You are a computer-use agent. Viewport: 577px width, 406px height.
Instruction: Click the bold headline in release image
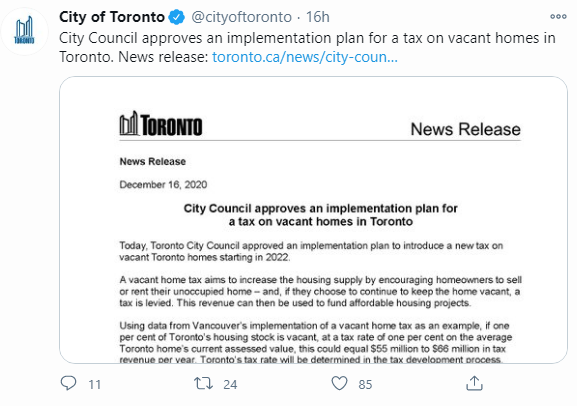pyautogui.click(x=321, y=215)
